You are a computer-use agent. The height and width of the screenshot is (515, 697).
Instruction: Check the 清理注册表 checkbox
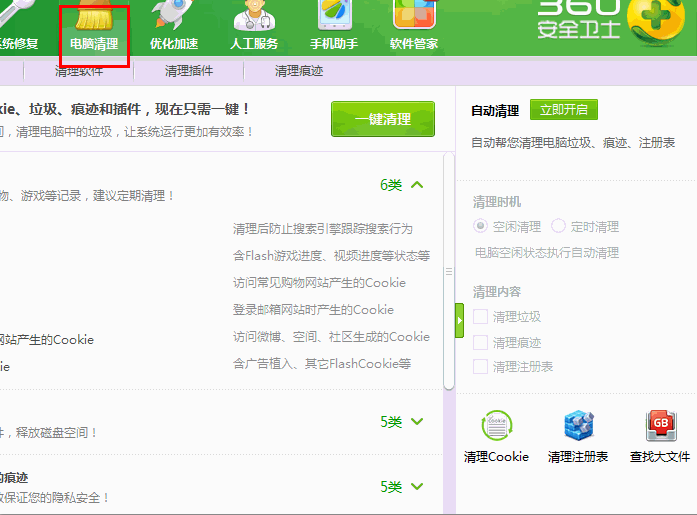click(x=481, y=367)
